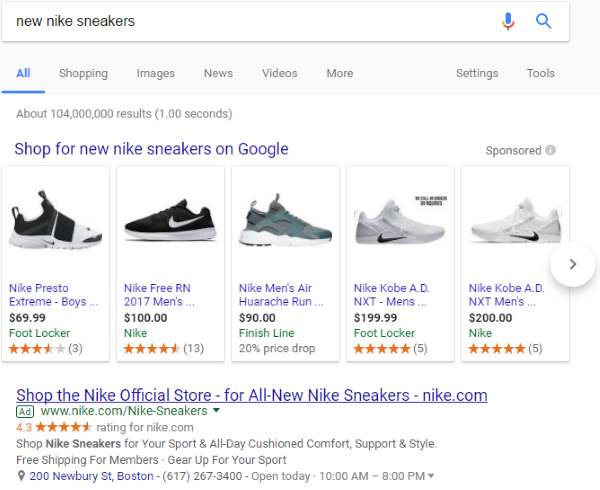Click the voice search microphone icon
This screenshot has width=600, height=490.
[509, 21]
